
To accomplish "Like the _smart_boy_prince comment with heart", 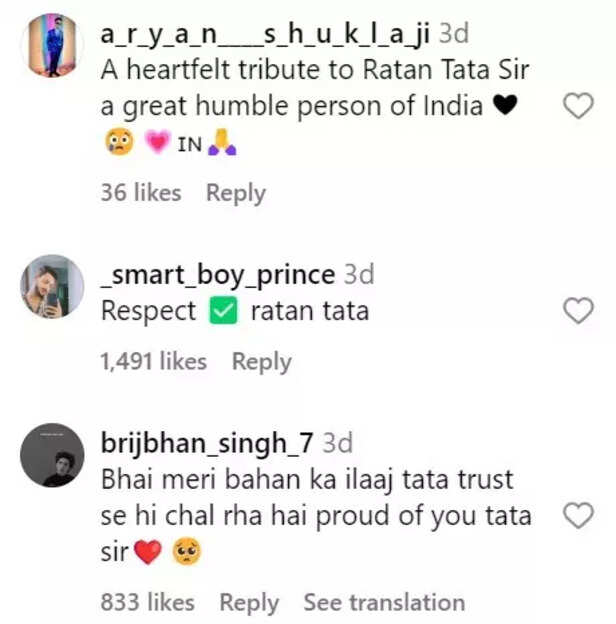I will pyautogui.click(x=578, y=310).
